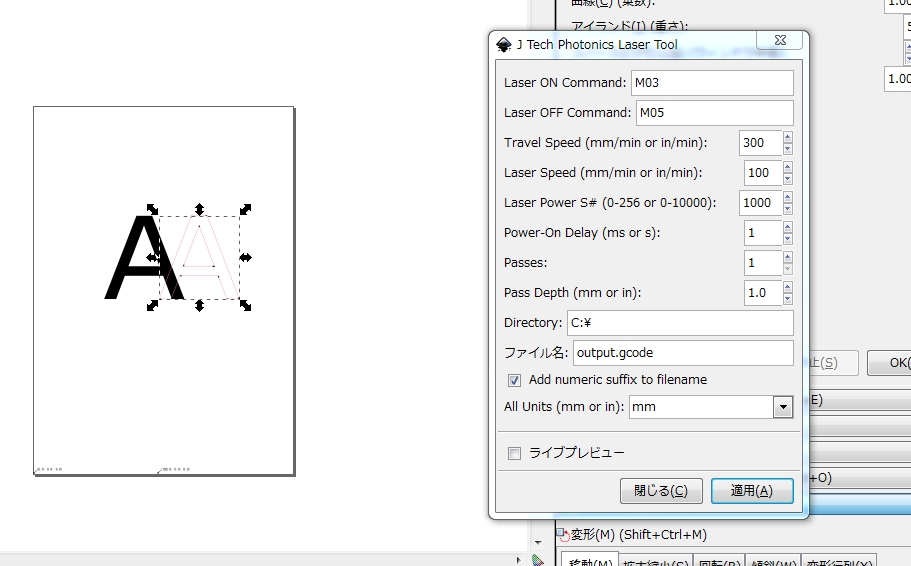Click the top-left diagonal resize handle on canvas
The image size is (911, 566).
click(152, 209)
